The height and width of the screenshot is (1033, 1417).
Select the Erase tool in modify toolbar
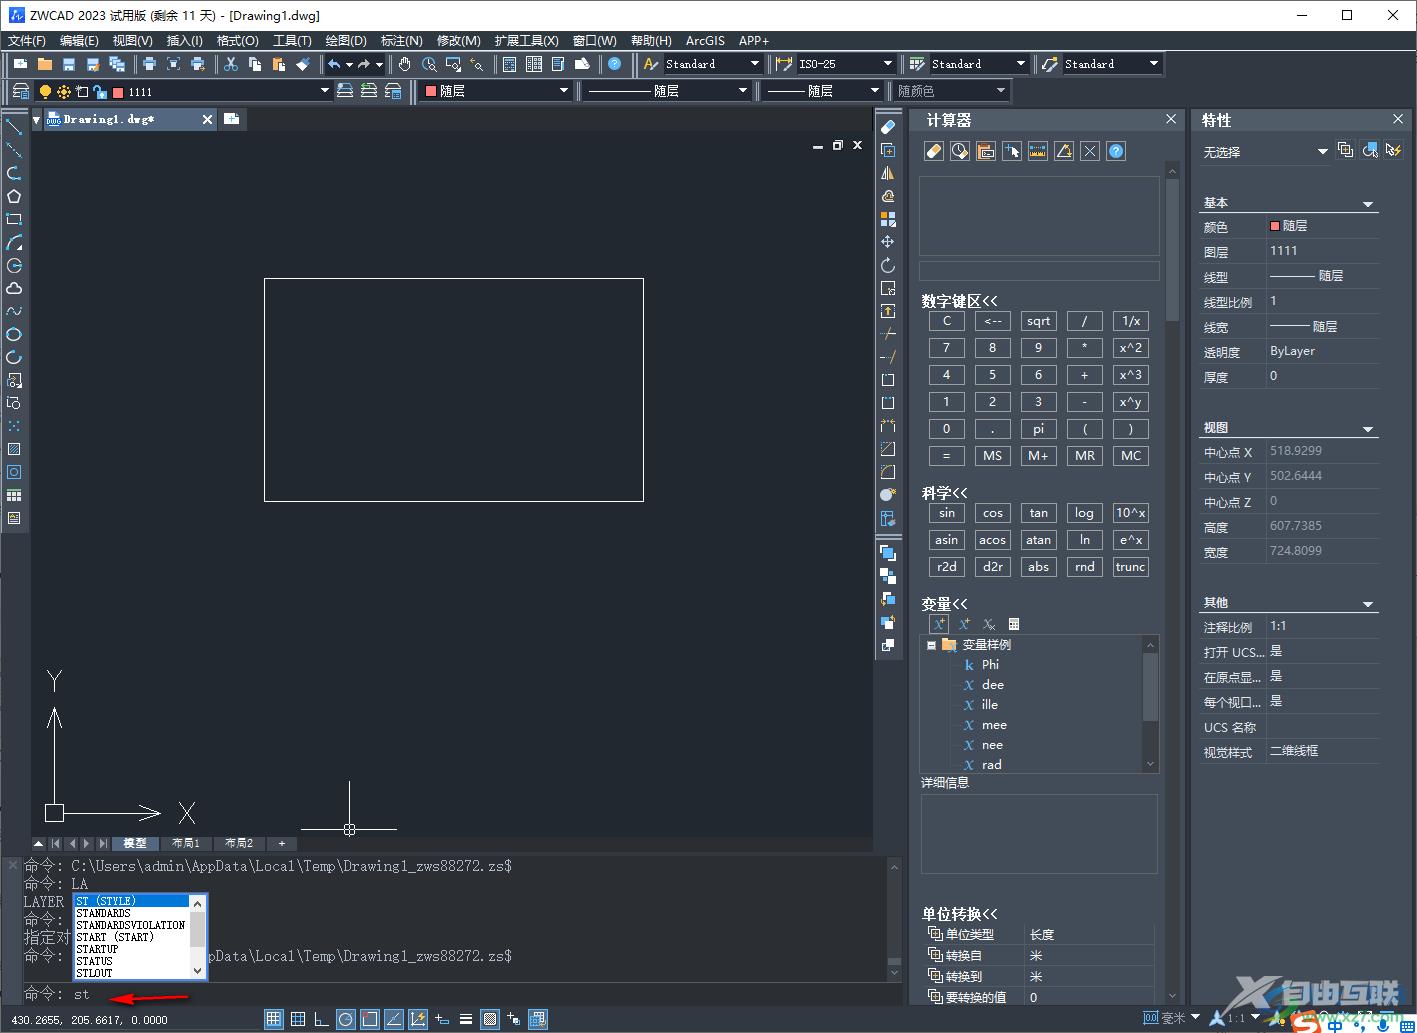pyautogui.click(x=888, y=127)
